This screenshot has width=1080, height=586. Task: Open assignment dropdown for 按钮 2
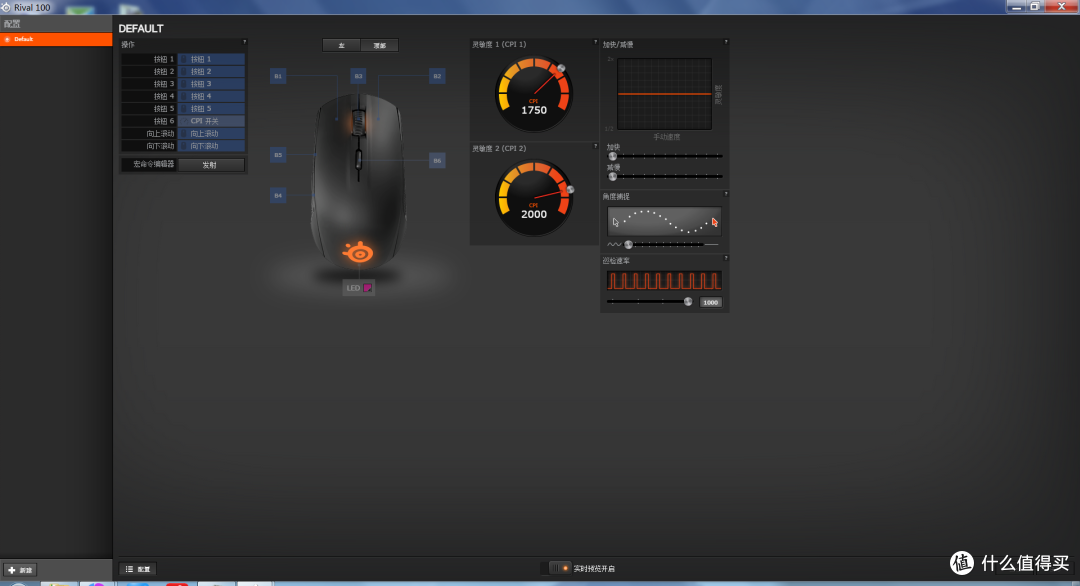pyautogui.click(x=211, y=72)
